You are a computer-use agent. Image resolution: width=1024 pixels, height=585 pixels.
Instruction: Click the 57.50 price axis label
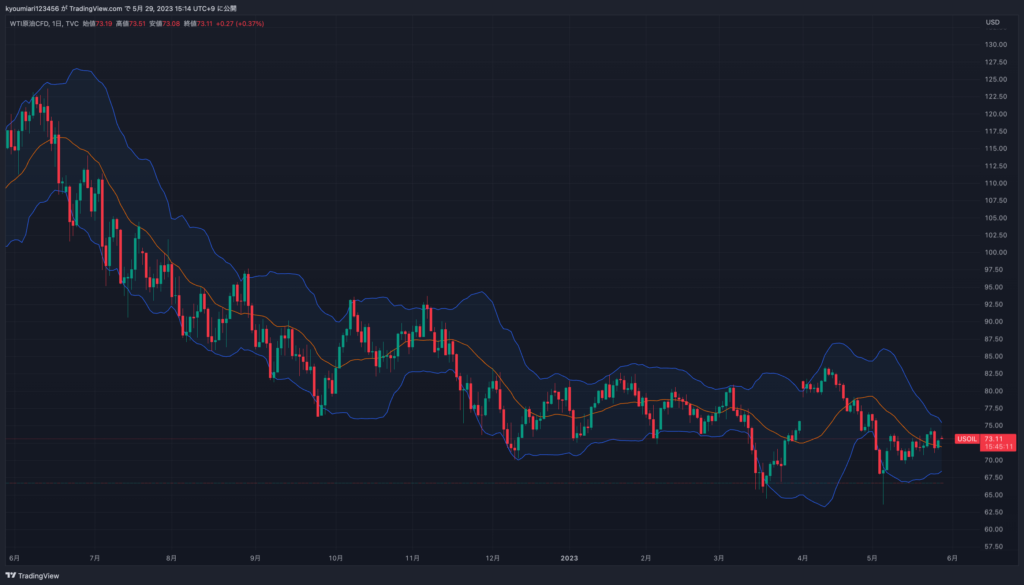995,546
